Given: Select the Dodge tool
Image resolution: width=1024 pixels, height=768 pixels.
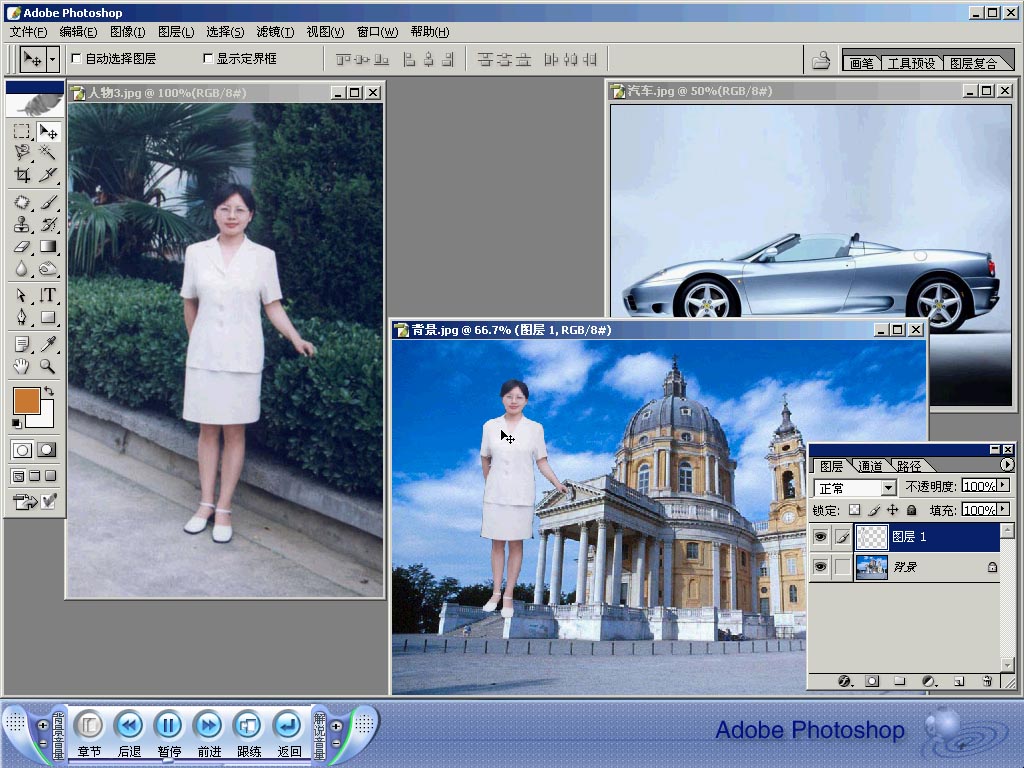Looking at the screenshot, I should tap(48, 268).
